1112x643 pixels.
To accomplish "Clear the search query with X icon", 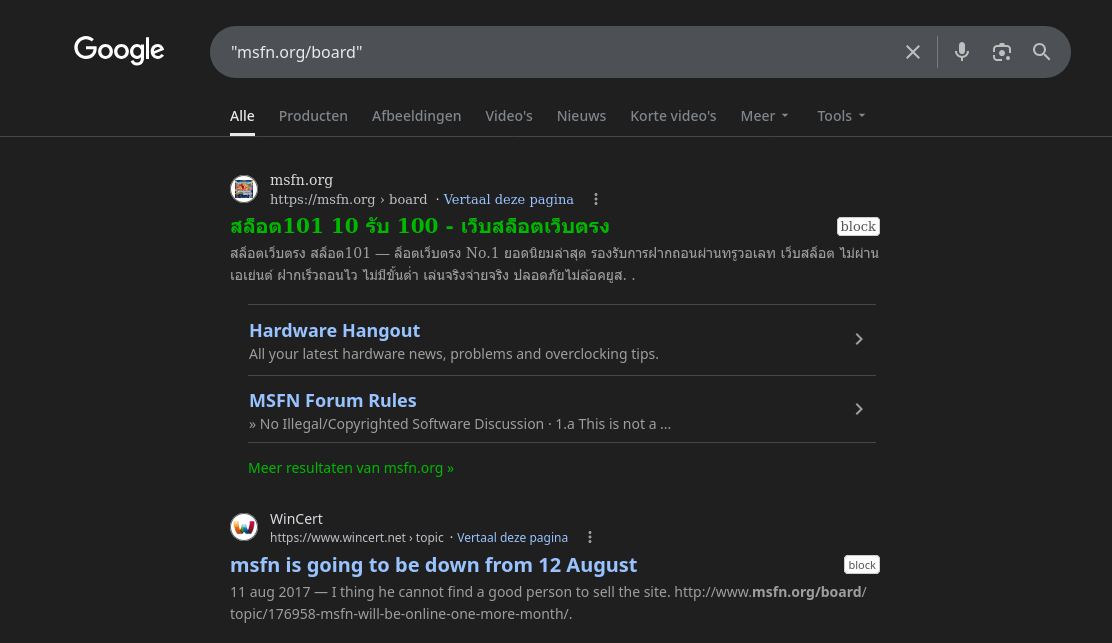I will click(x=913, y=52).
